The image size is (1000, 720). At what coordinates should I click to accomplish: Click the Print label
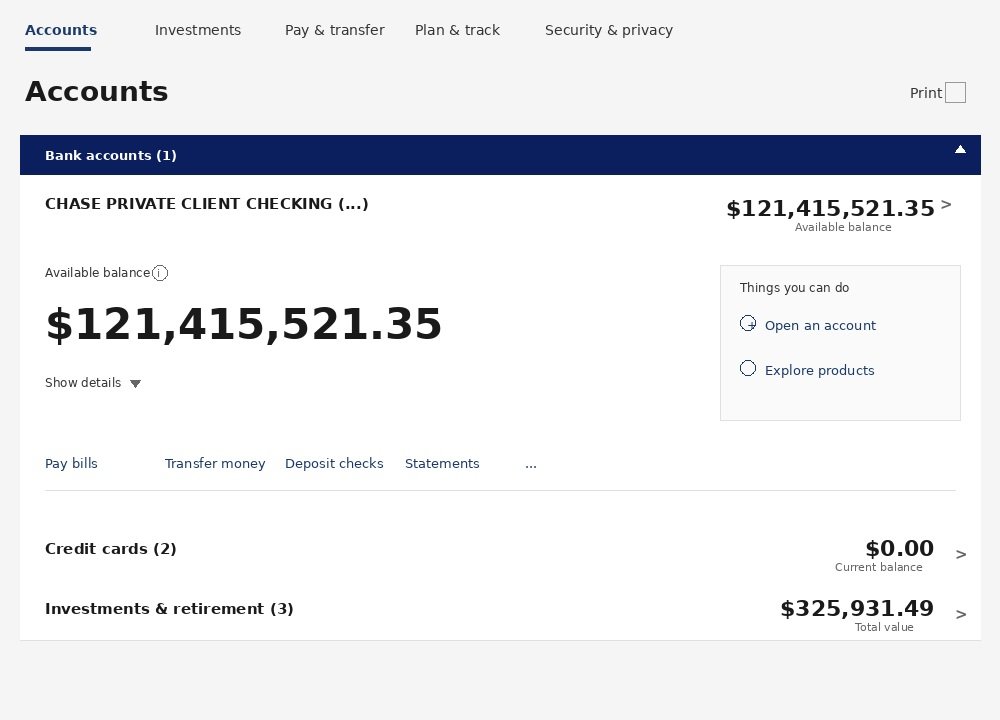[x=925, y=93]
